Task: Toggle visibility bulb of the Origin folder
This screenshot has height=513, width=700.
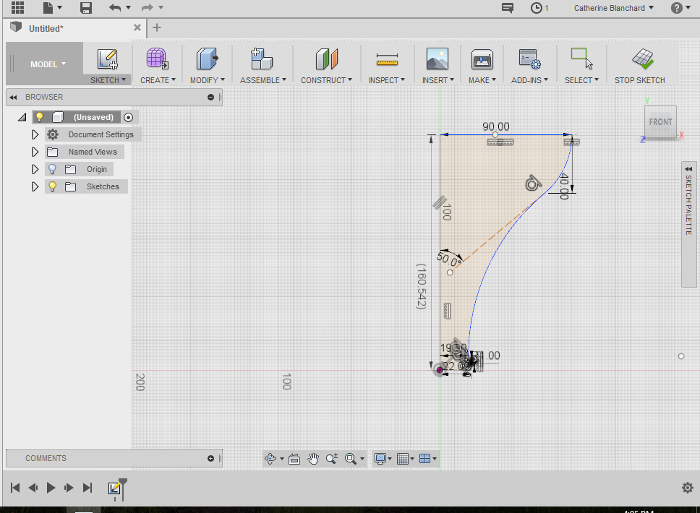Action: [x=52, y=169]
